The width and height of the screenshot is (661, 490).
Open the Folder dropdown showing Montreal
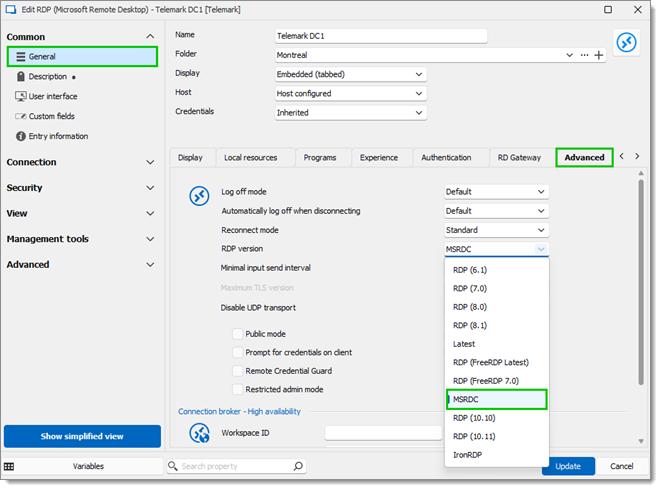click(569, 55)
